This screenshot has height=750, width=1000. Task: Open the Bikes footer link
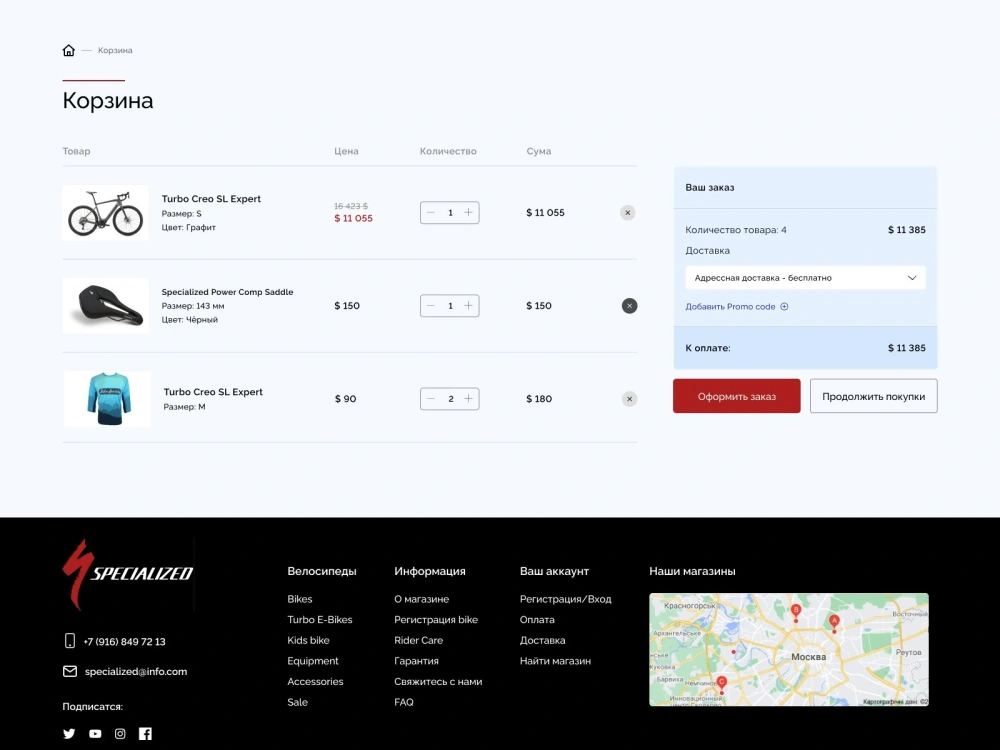point(300,599)
